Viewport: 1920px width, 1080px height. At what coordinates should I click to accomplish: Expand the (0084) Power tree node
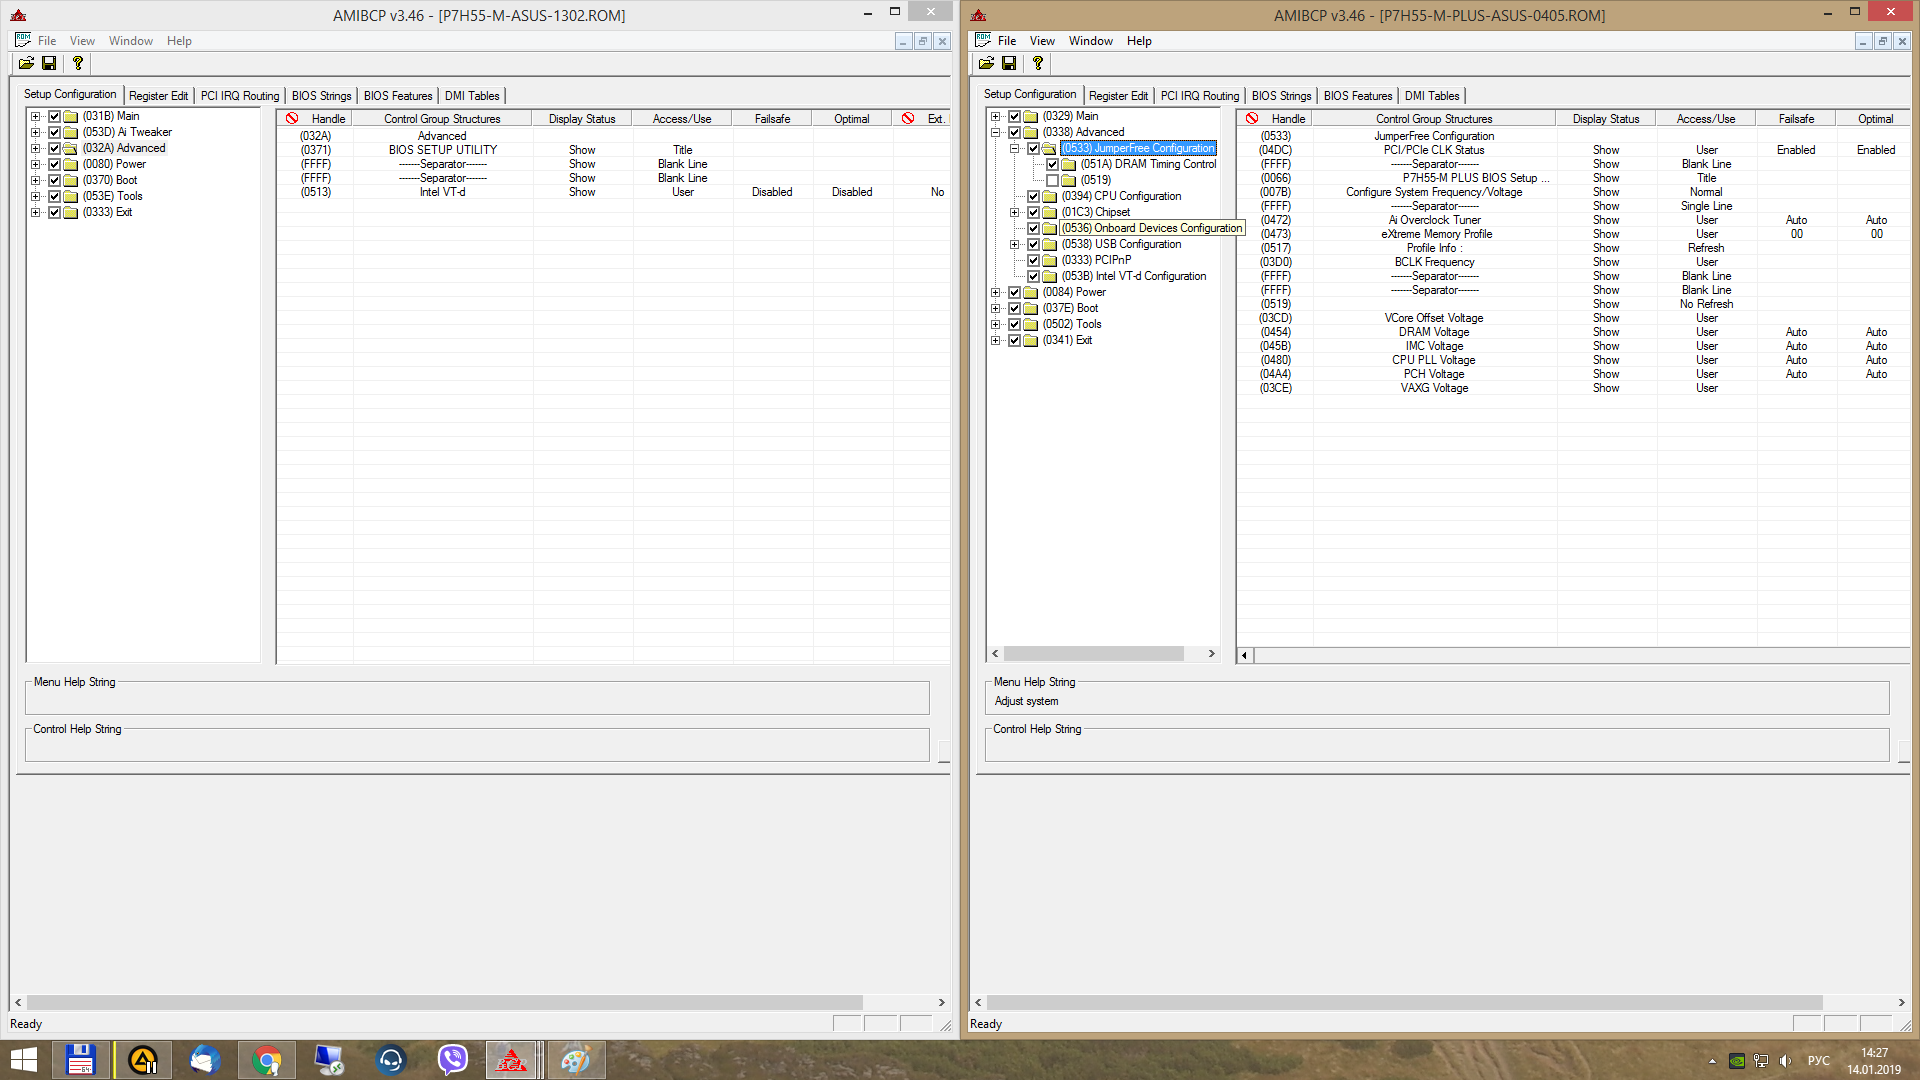(x=995, y=292)
